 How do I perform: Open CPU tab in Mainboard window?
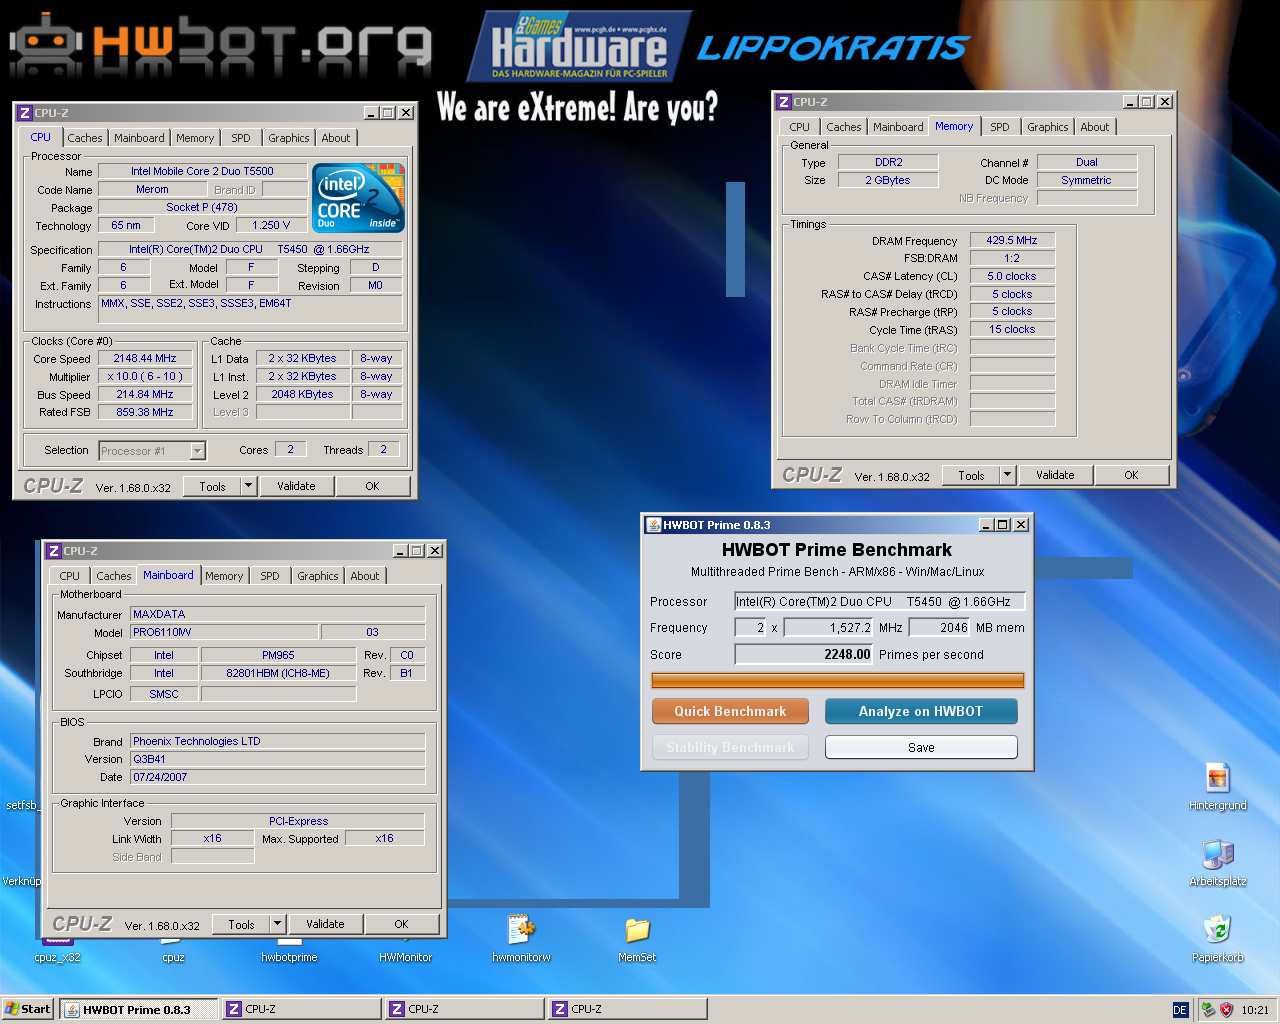pyautogui.click(x=69, y=576)
